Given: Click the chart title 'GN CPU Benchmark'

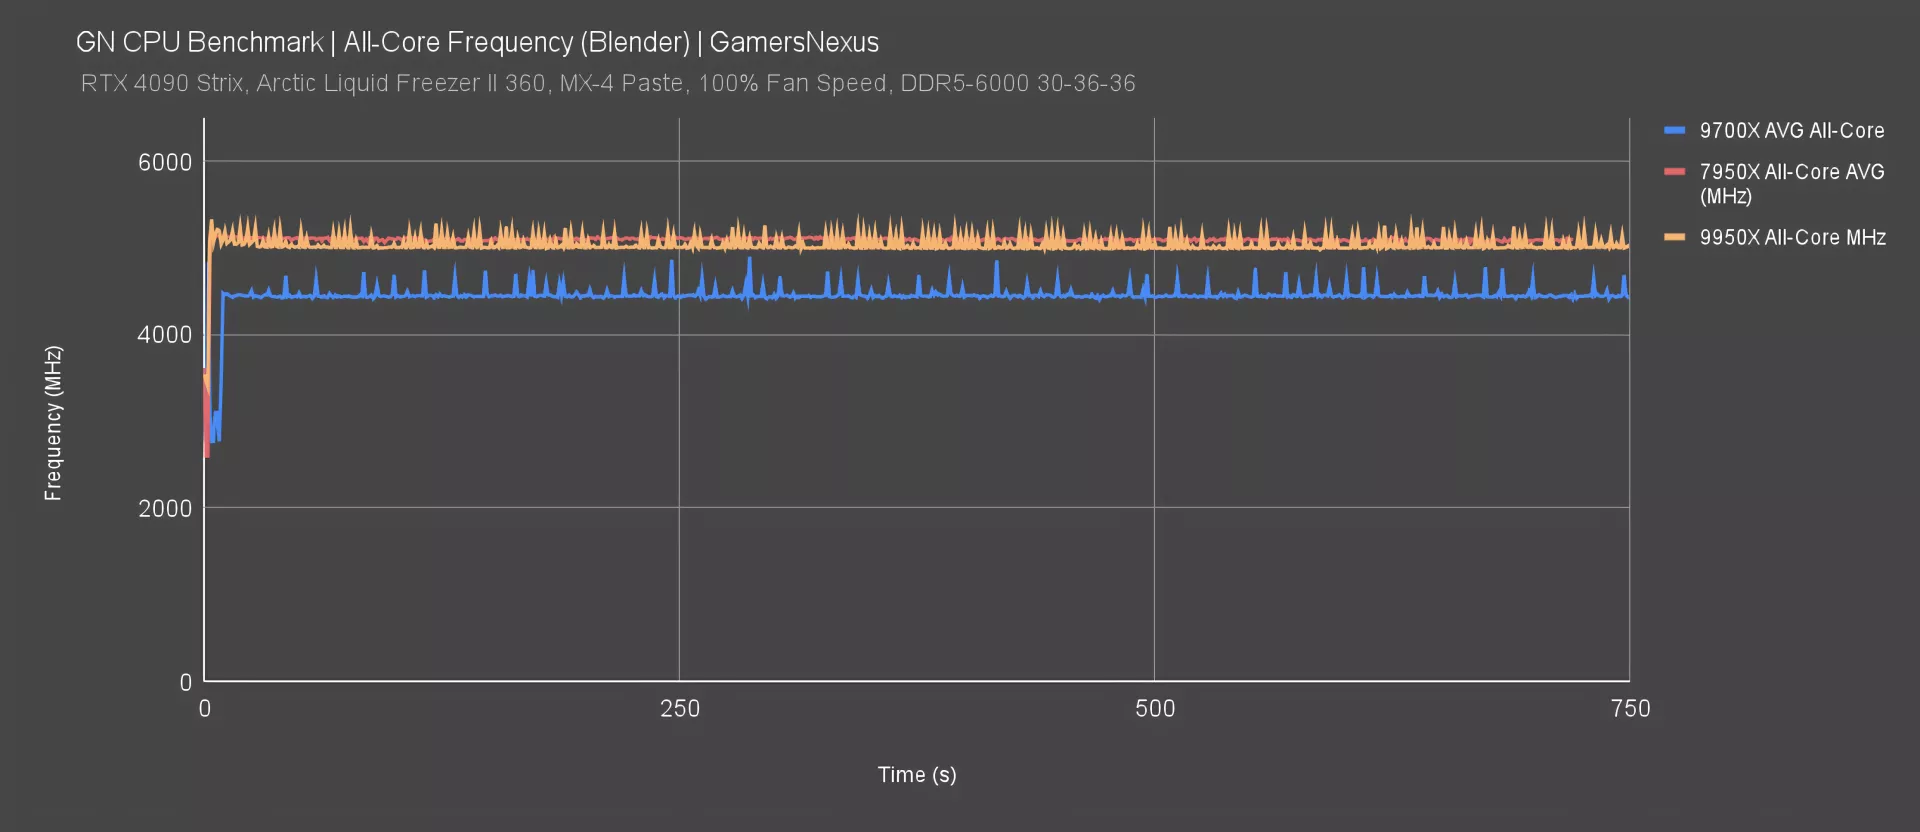Looking at the screenshot, I should click(x=200, y=42).
